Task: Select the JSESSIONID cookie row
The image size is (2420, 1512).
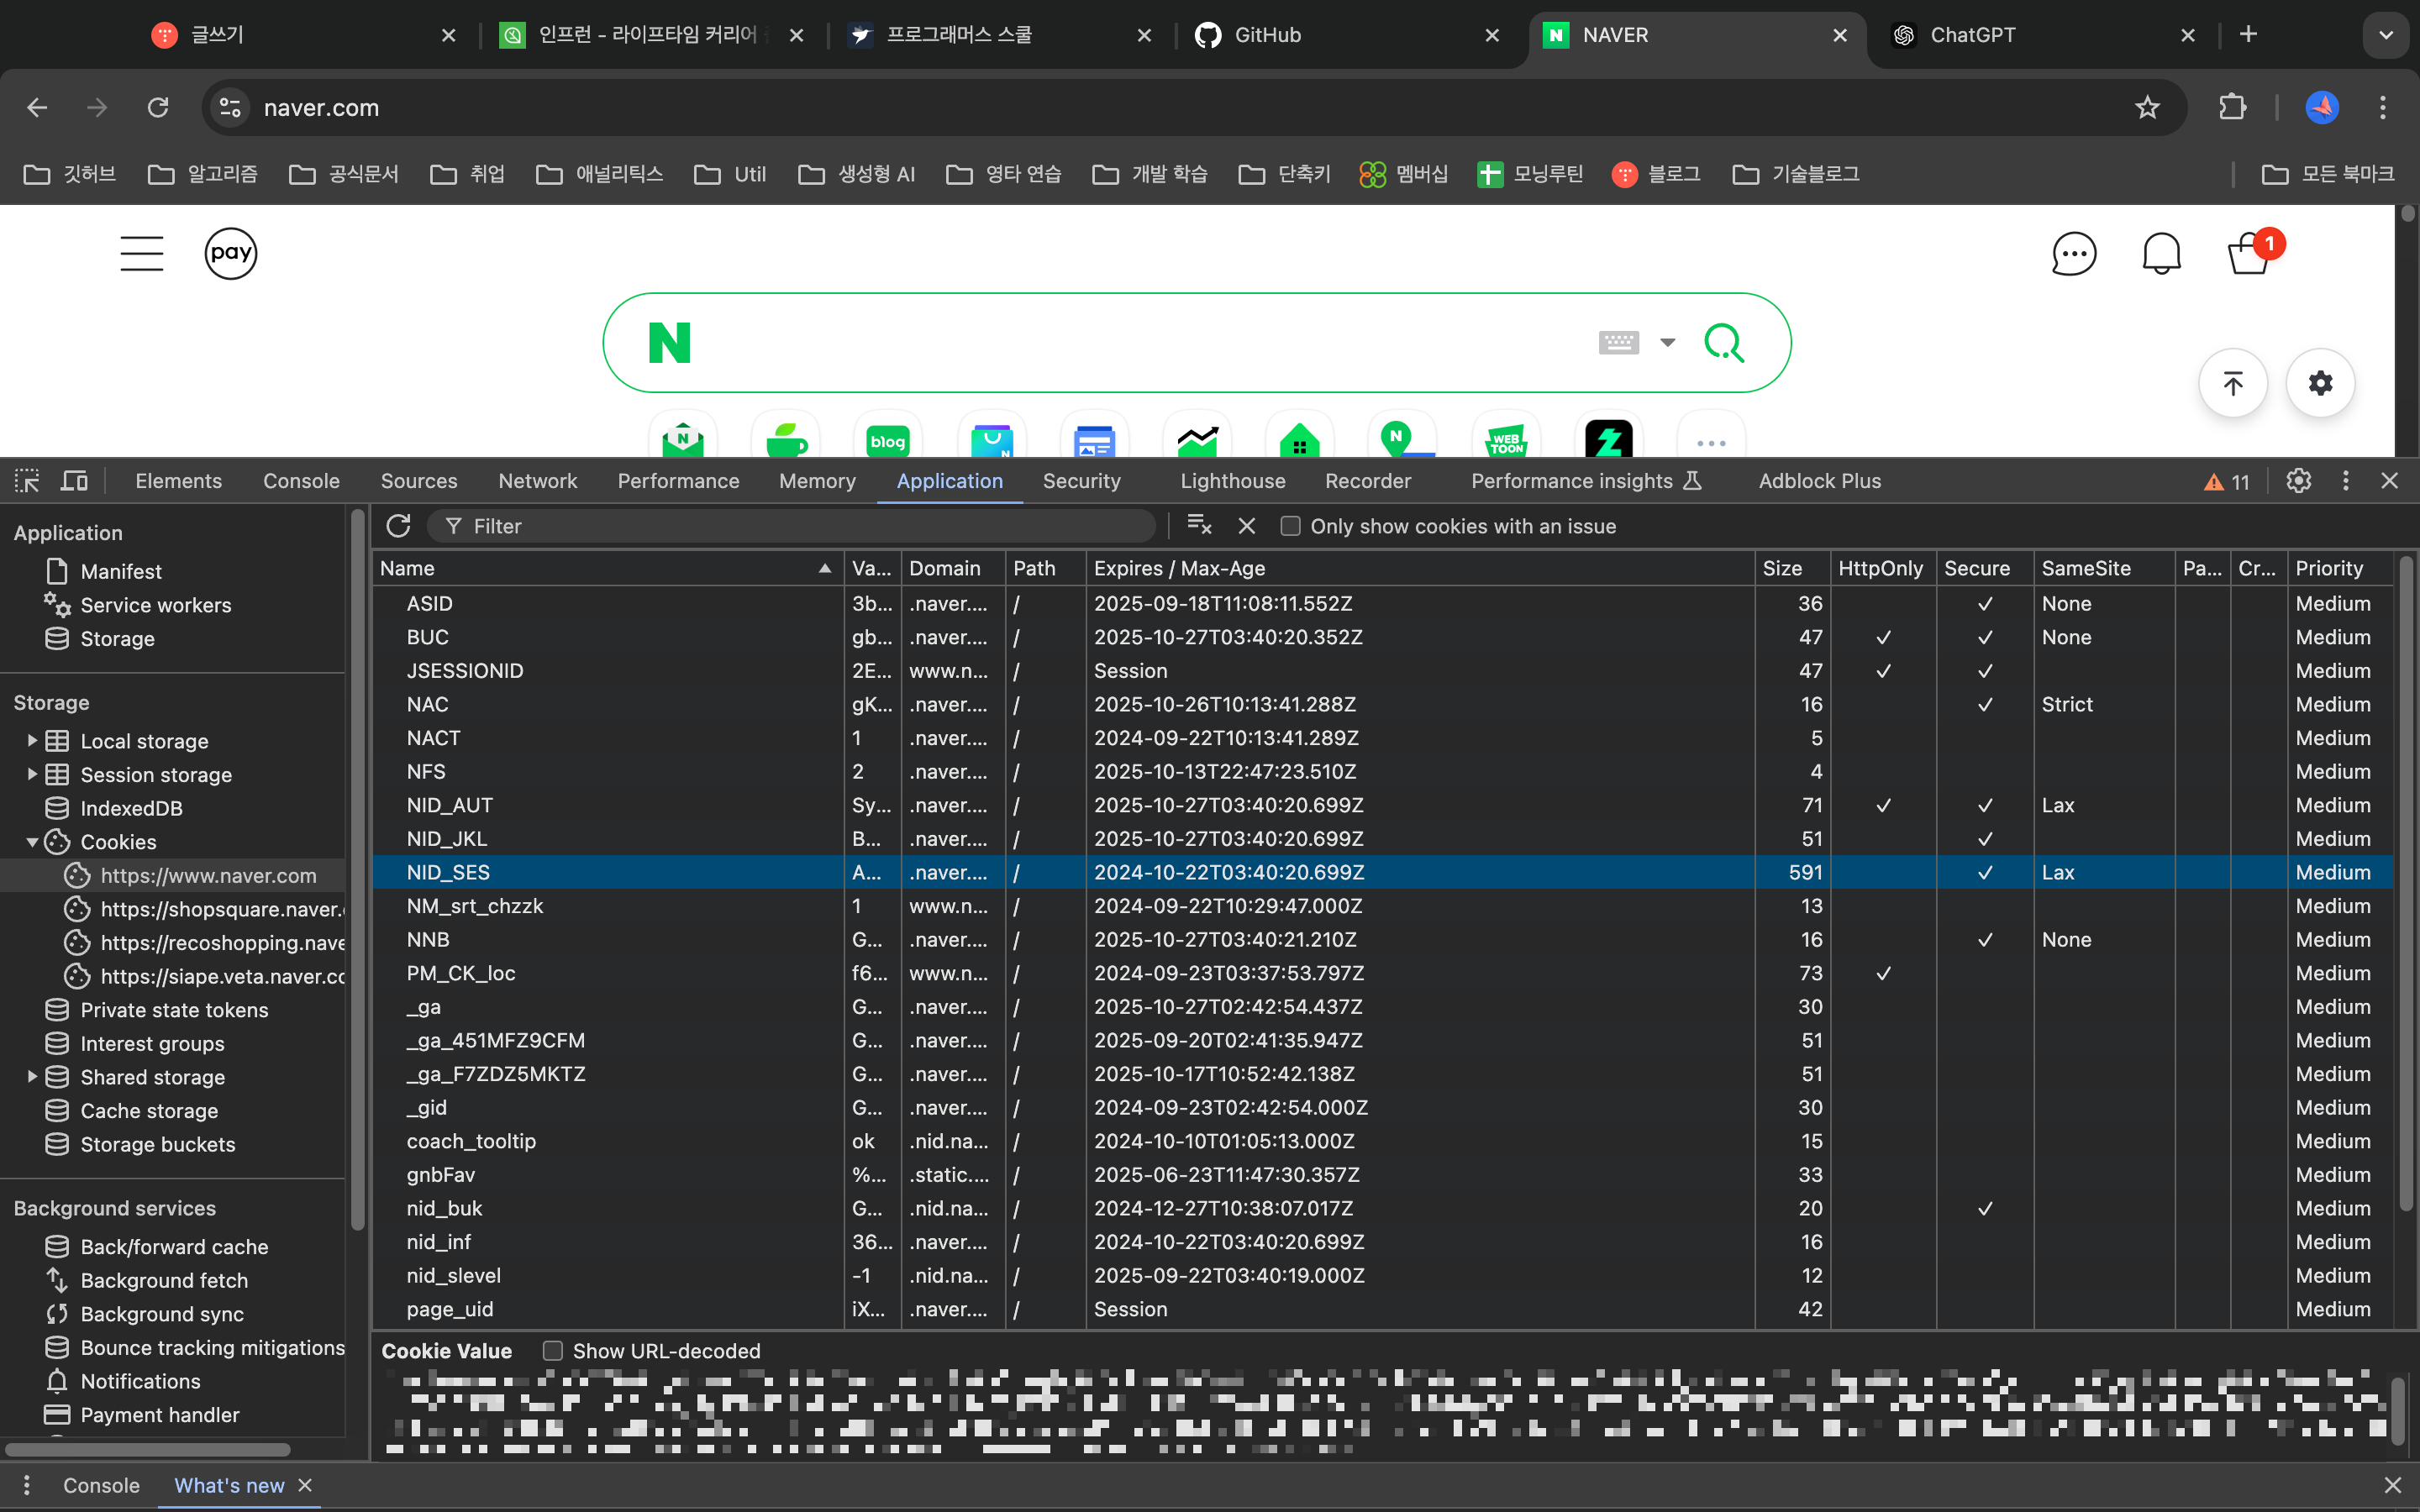Action: [x=1384, y=671]
